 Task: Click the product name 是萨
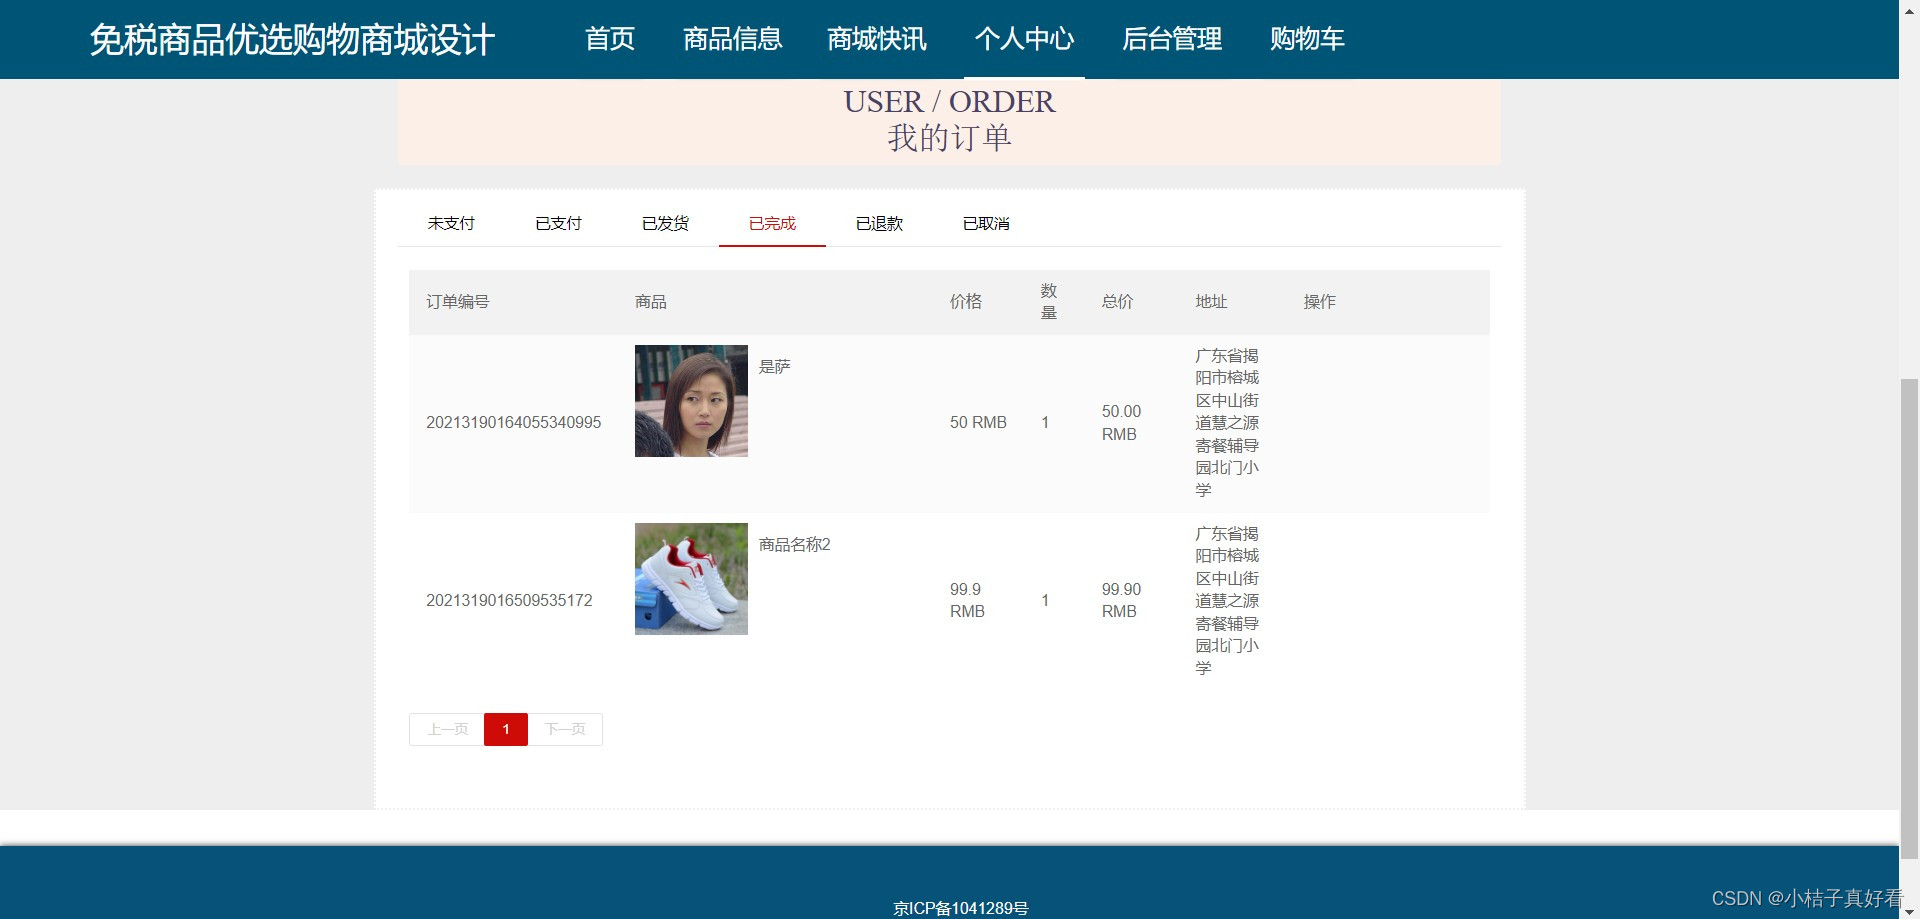tap(774, 367)
